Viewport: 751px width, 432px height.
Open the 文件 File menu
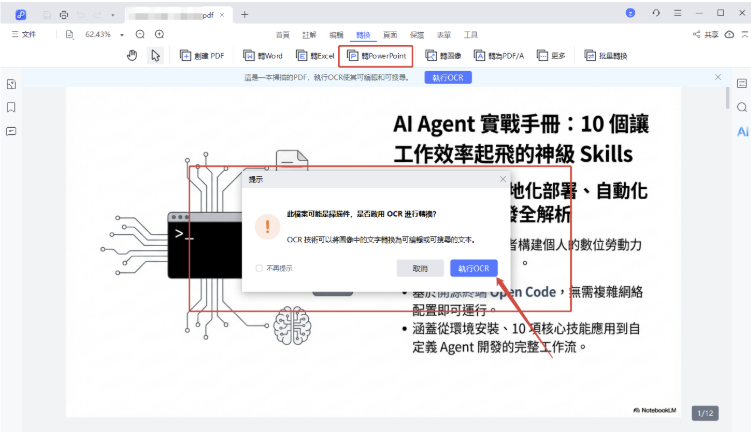point(24,34)
